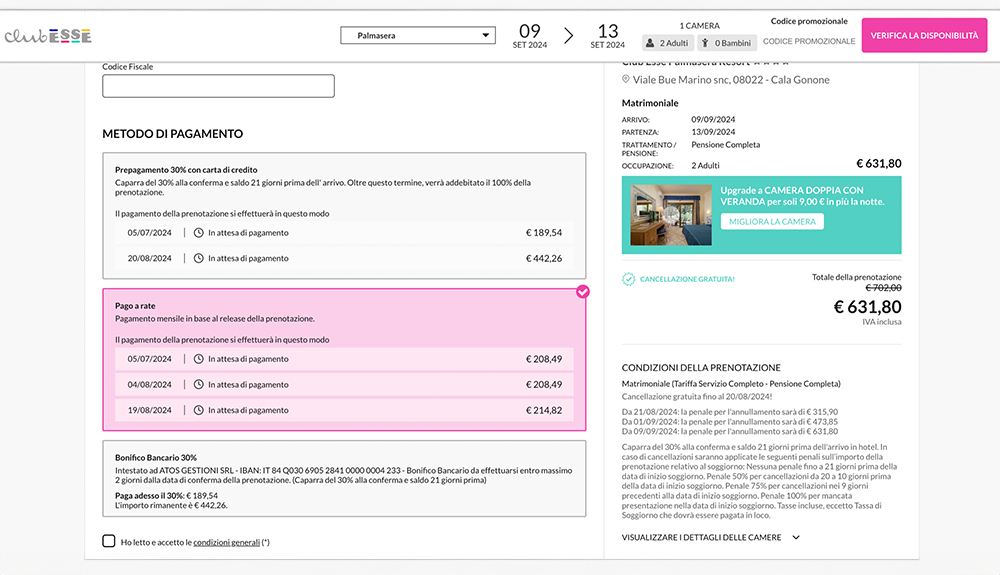The image size is (1000, 575).
Task: Select check-in date 09 SET 2024
Action: click(529, 36)
